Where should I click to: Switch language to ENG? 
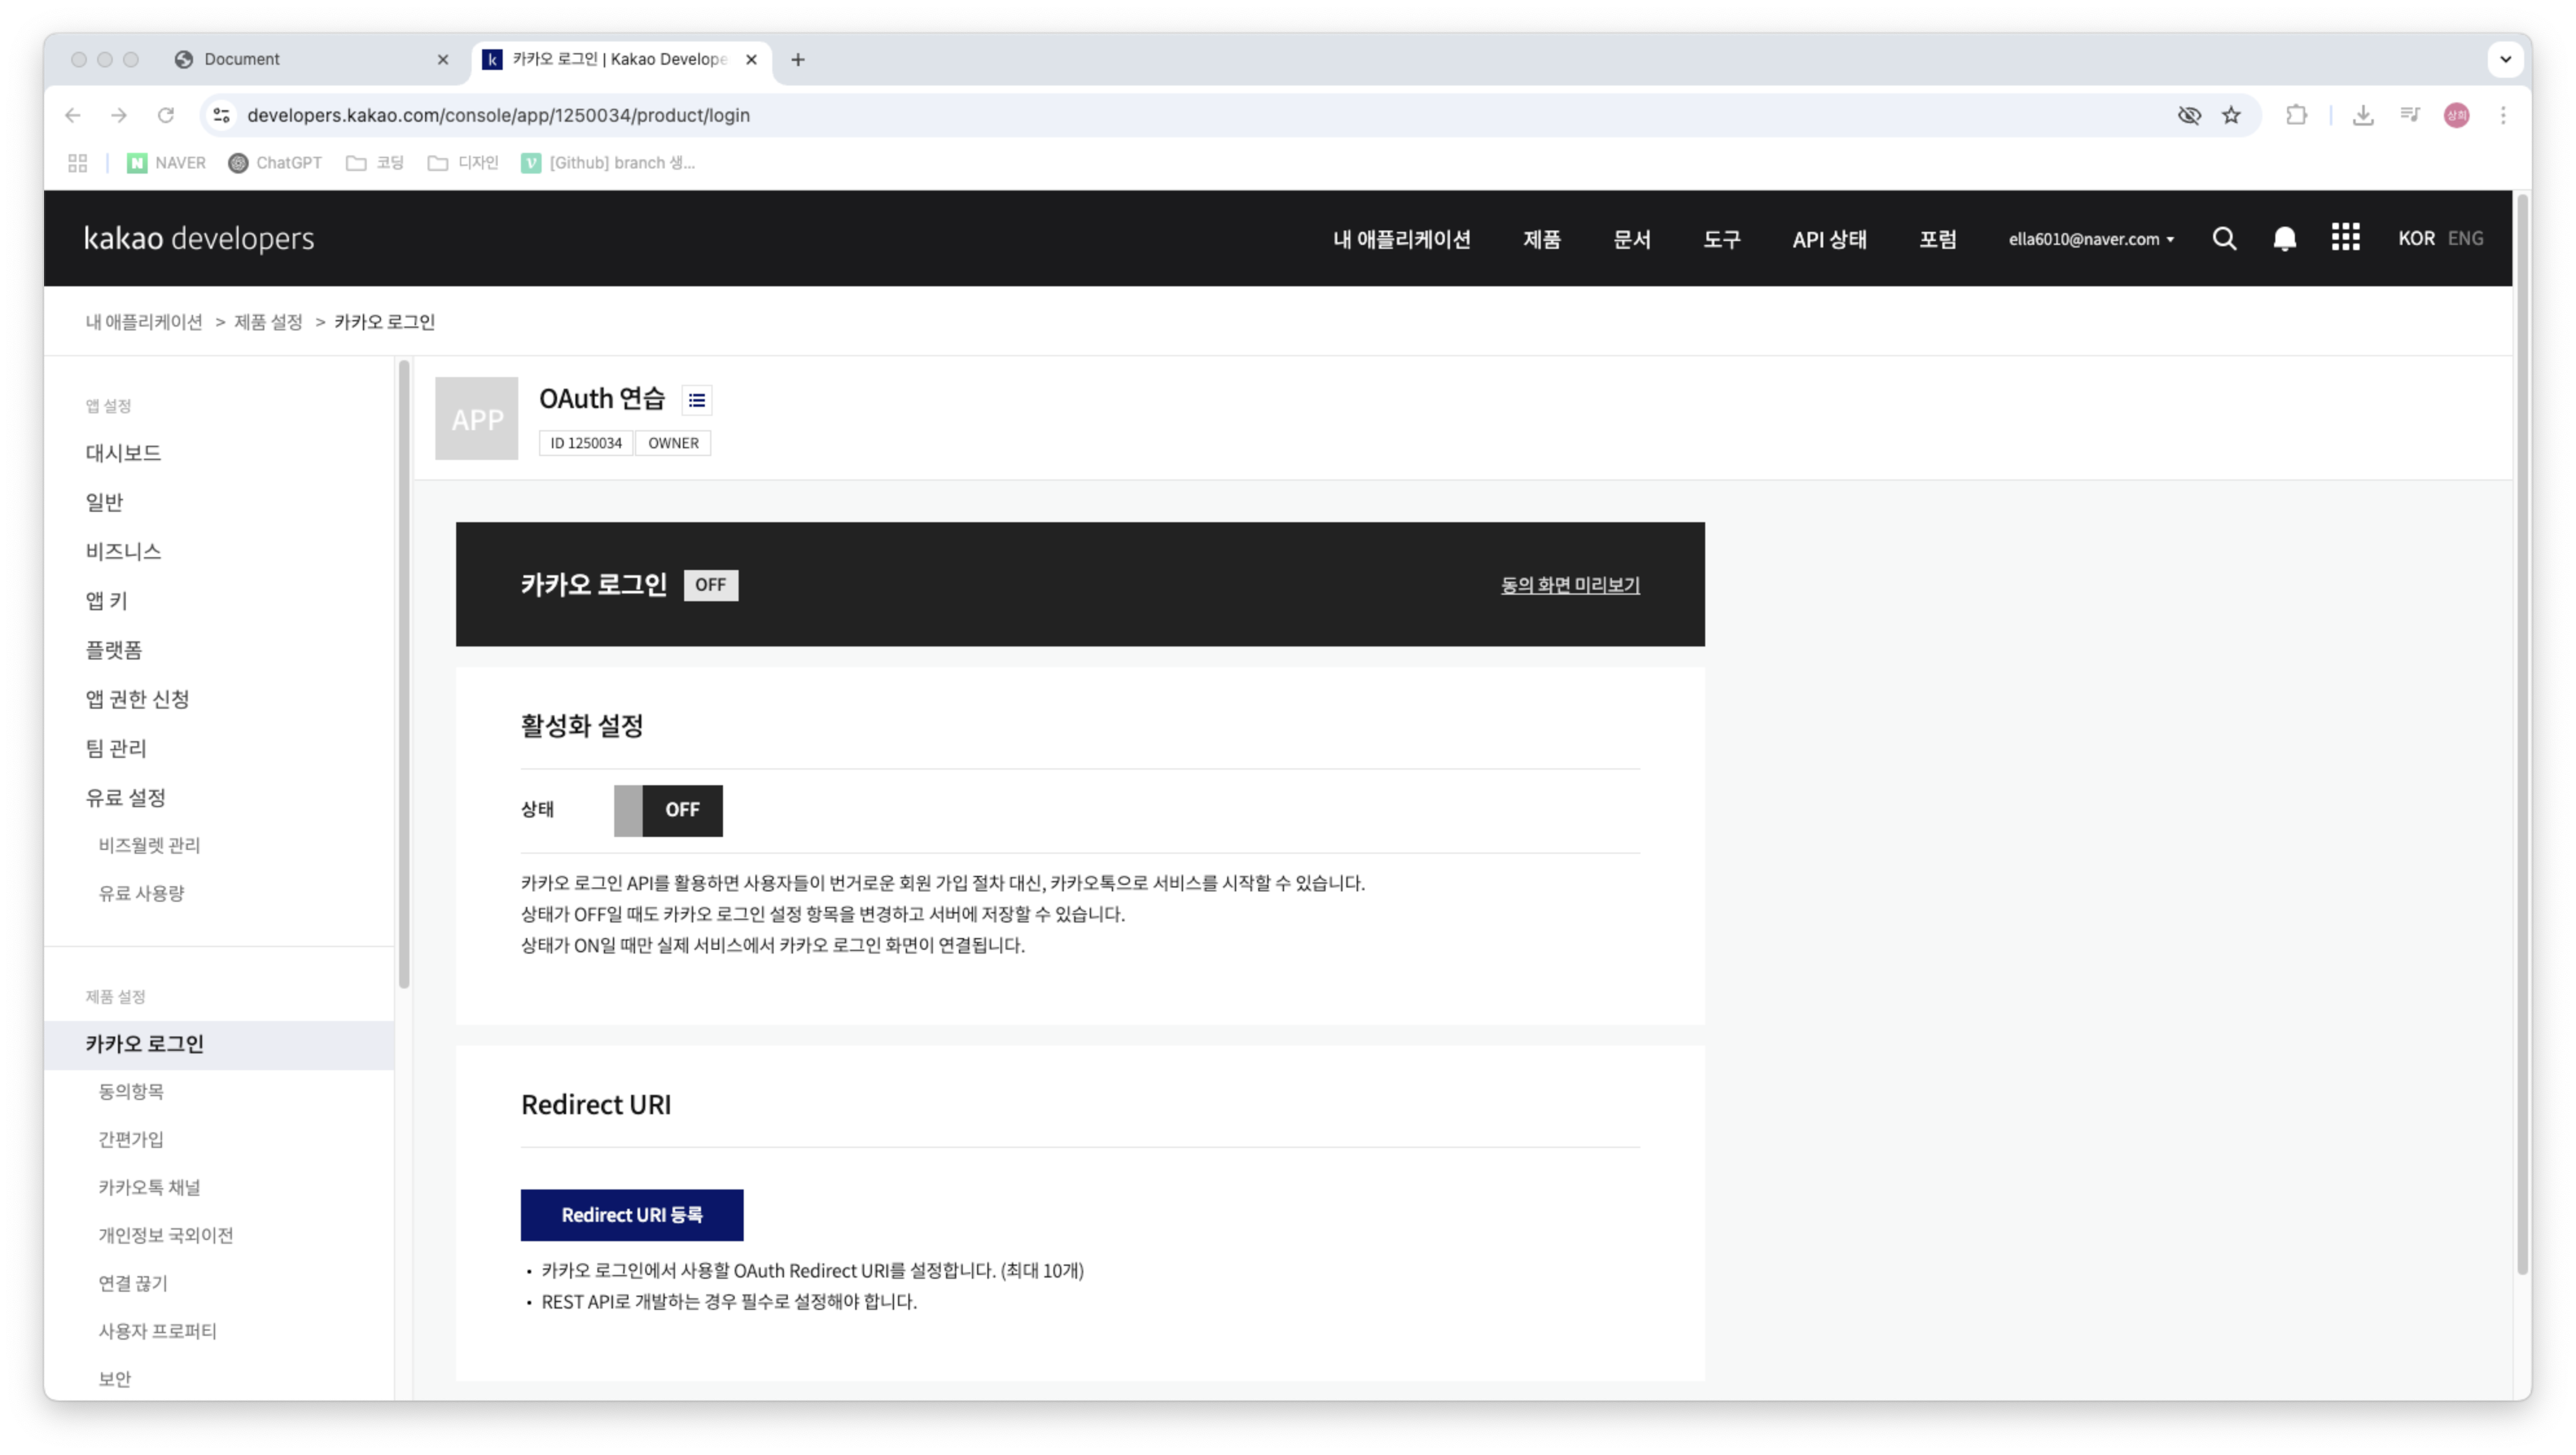(x=2465, y=238)
